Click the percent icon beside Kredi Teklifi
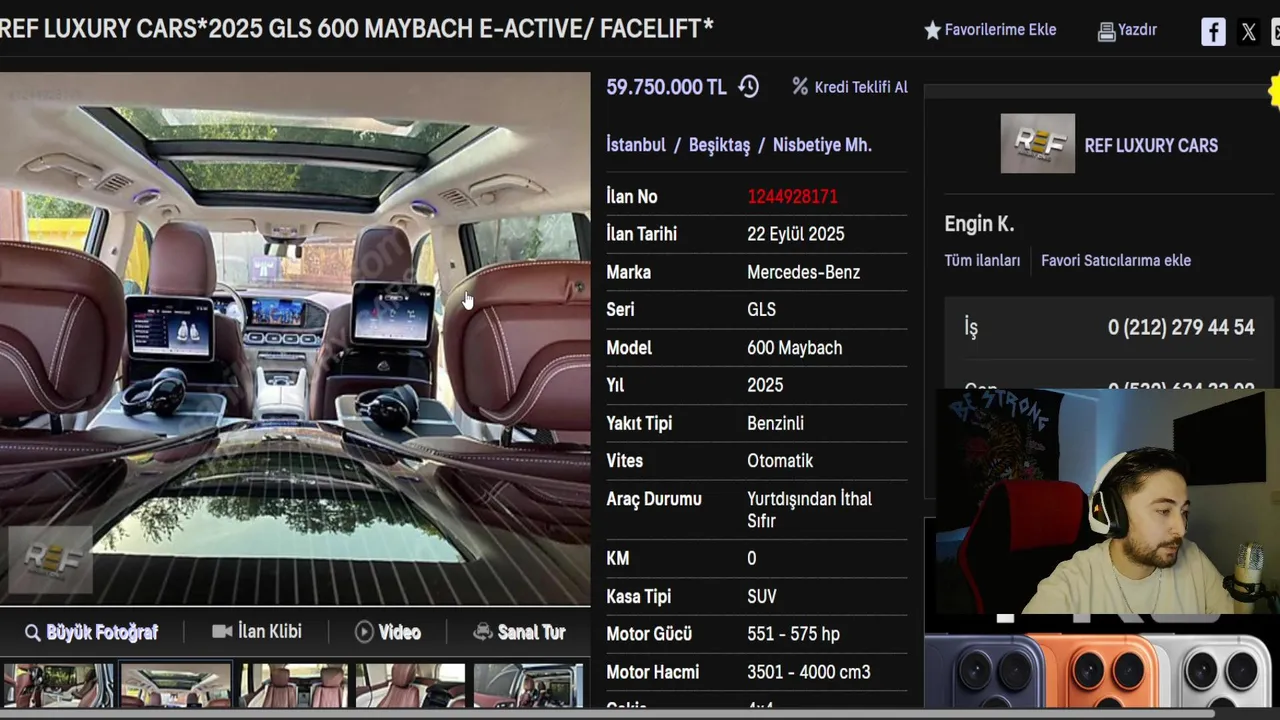The width and height of the screenshot is (1280, 720). (x=800, y=87)
